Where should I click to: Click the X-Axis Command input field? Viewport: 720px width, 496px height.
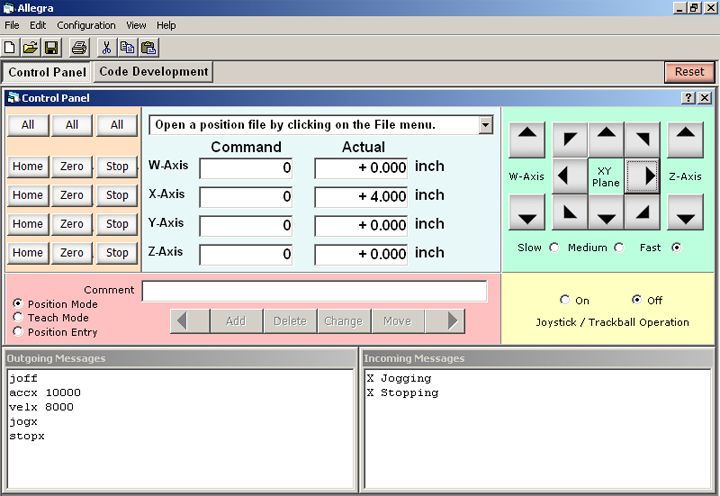[x=246, y=197]
